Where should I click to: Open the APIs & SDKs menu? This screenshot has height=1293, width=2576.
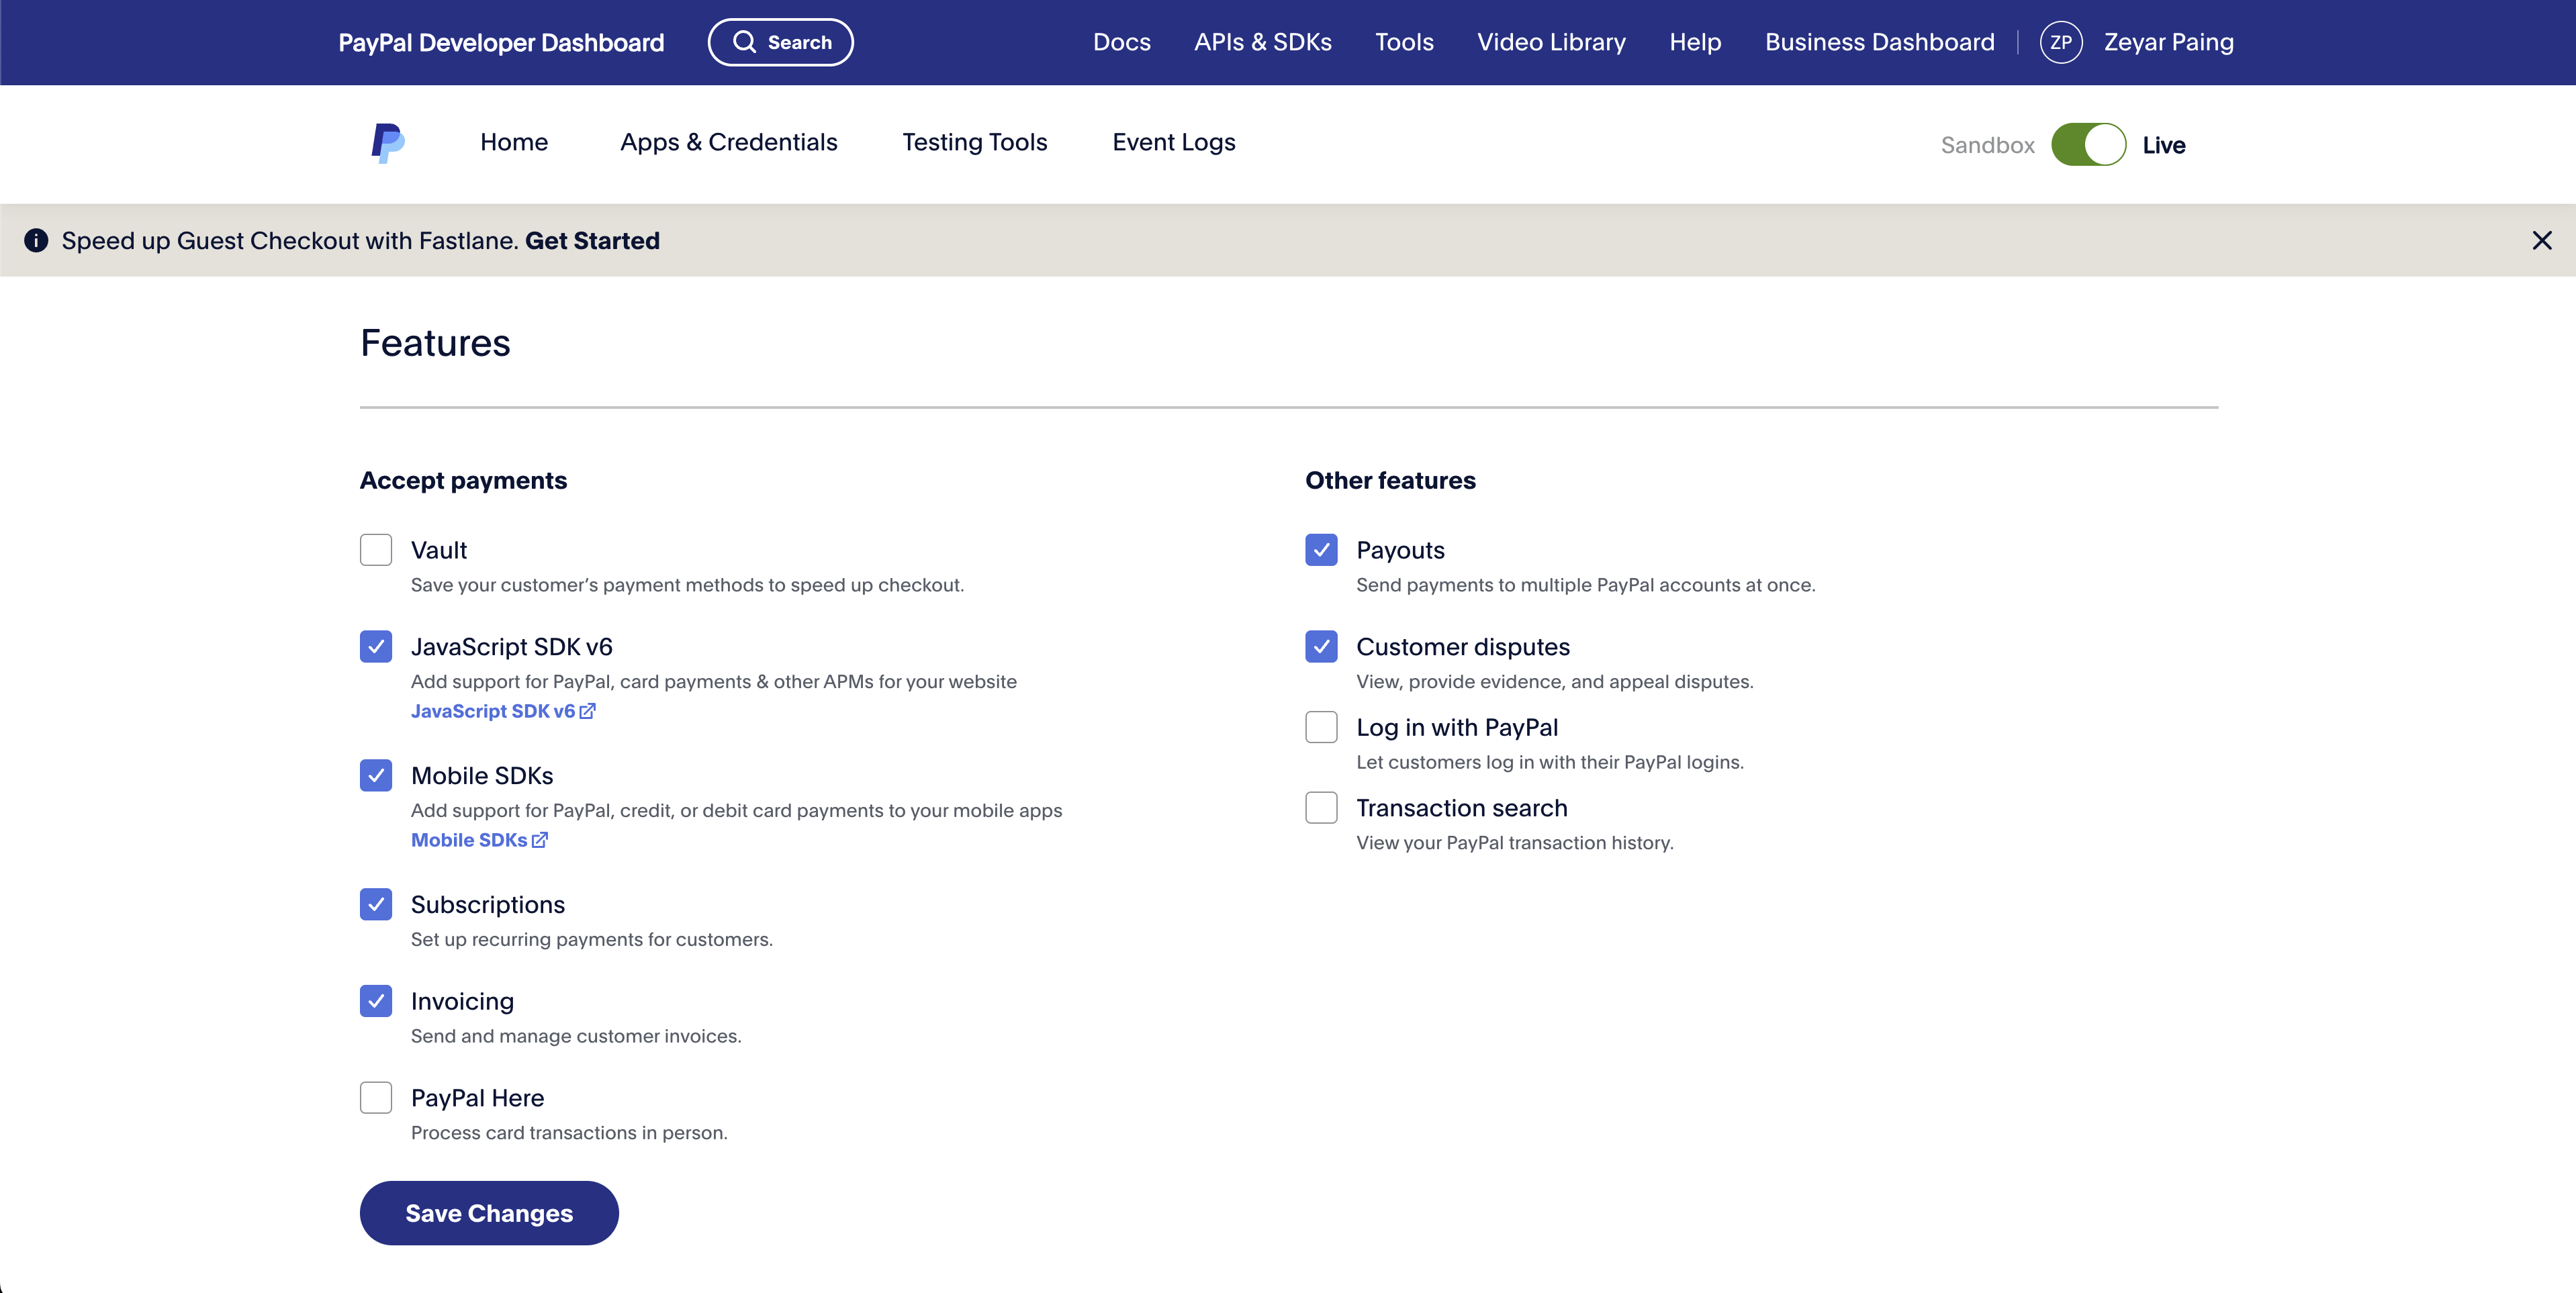(1262, 42)
